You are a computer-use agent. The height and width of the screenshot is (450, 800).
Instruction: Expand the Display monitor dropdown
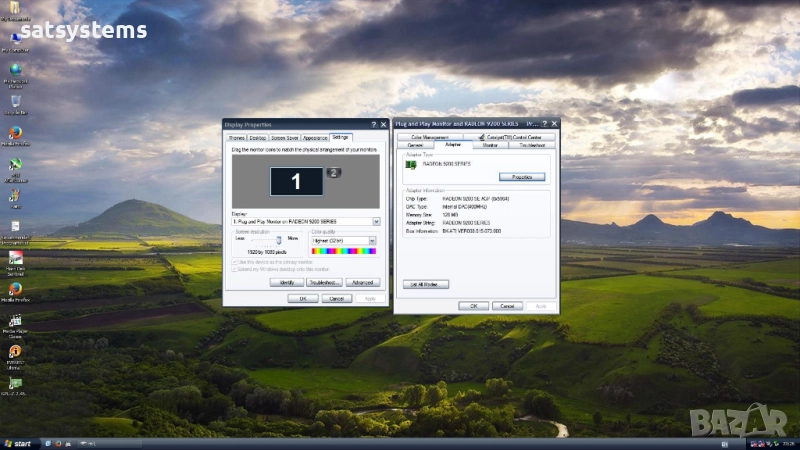coord(376,221)
